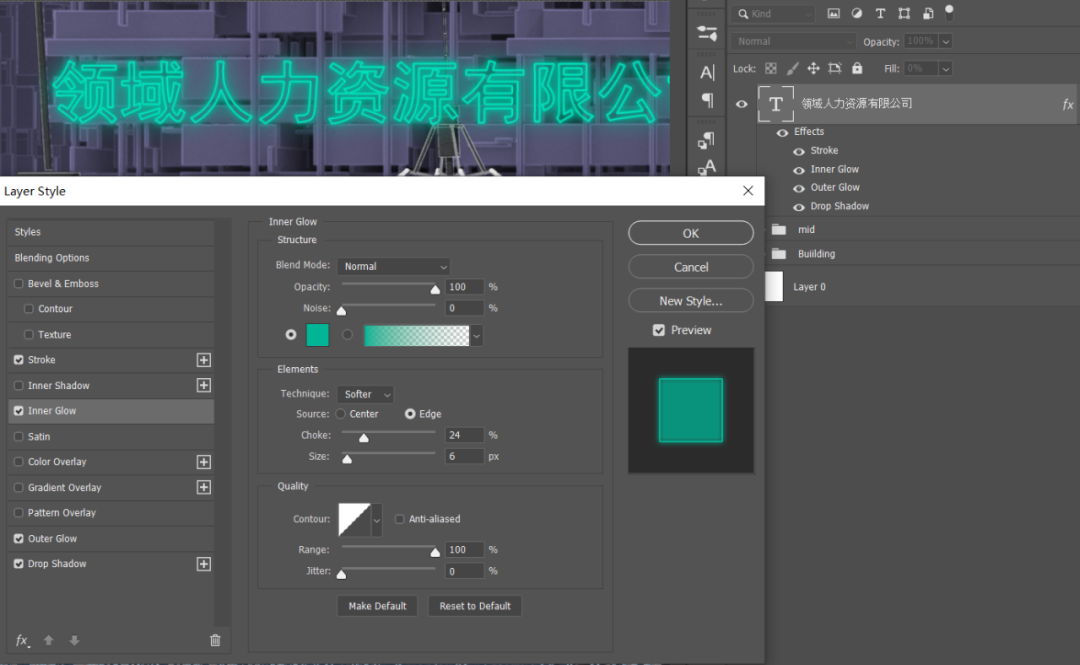The height and width of the screenshot is (665, 1080).
Task: Click the plus icon beside Stroke
Action: click(x=204, y=360)
